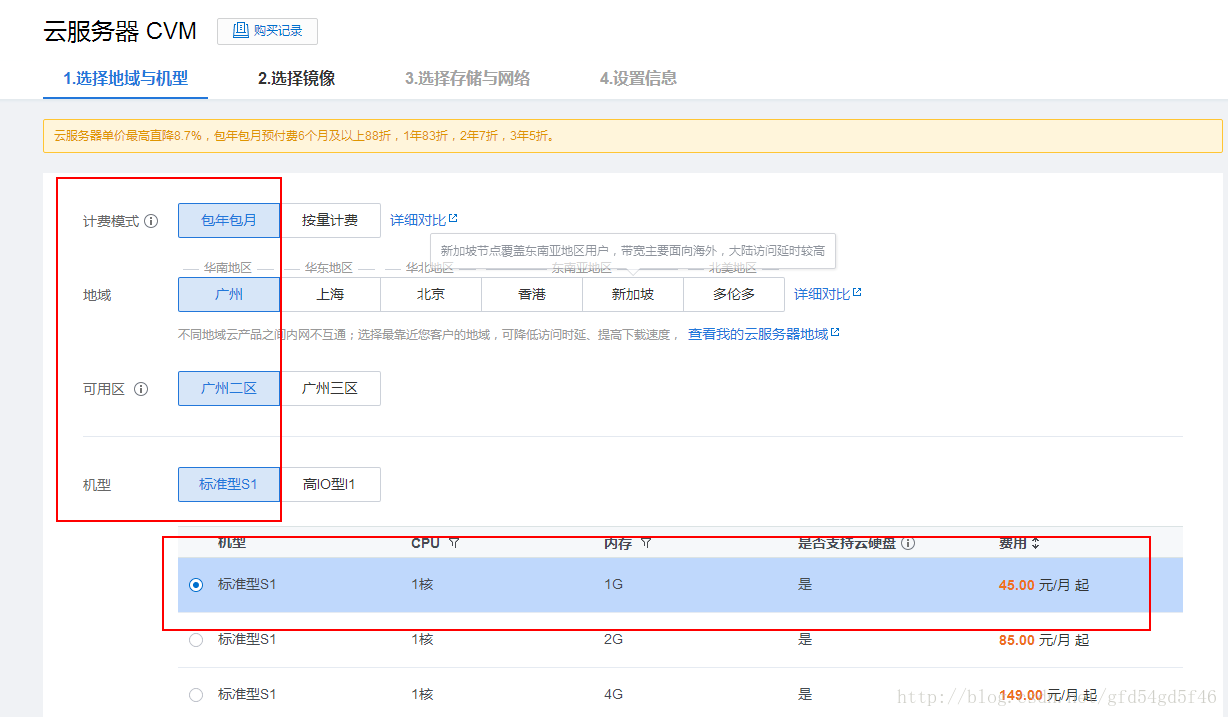Choose the 广州 region

click(229, 294)
